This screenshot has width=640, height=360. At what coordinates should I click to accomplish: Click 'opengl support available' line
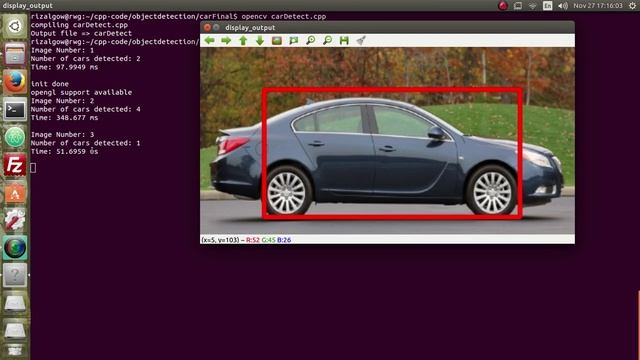(x=81, y=93)
